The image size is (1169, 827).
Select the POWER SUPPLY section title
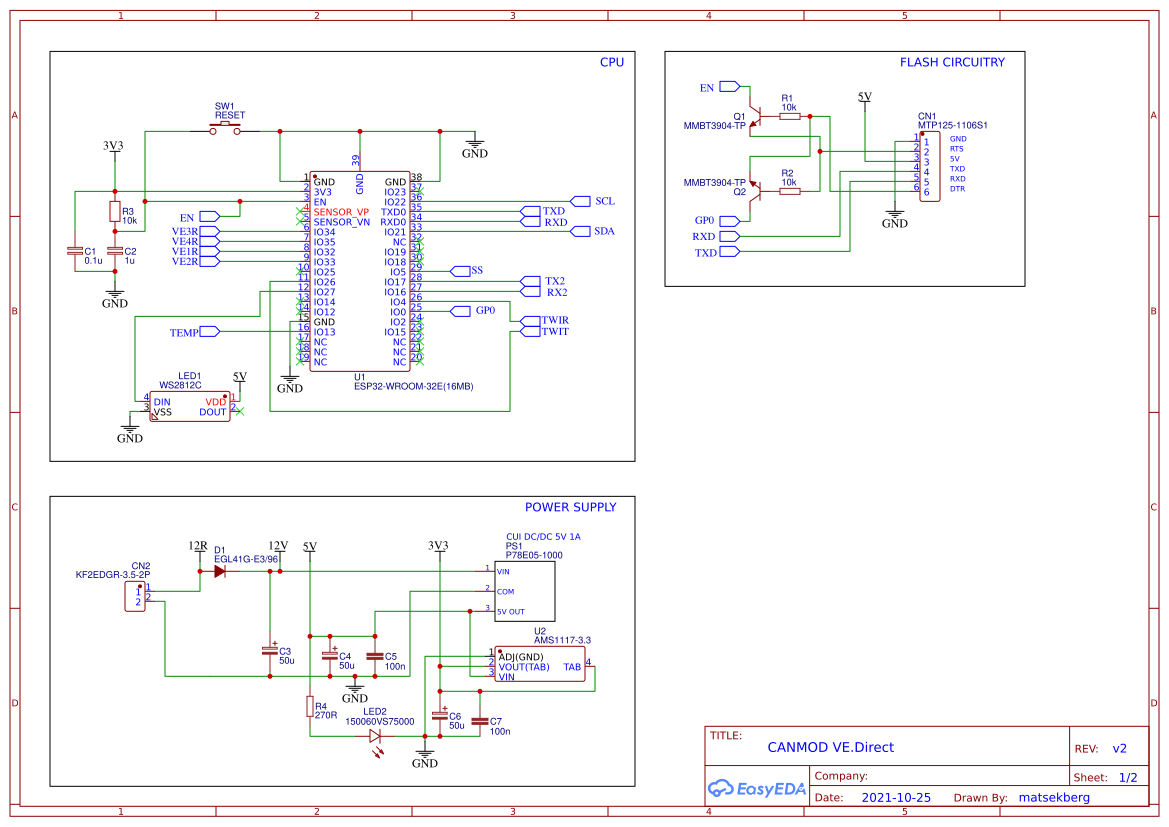coord(573,507)
